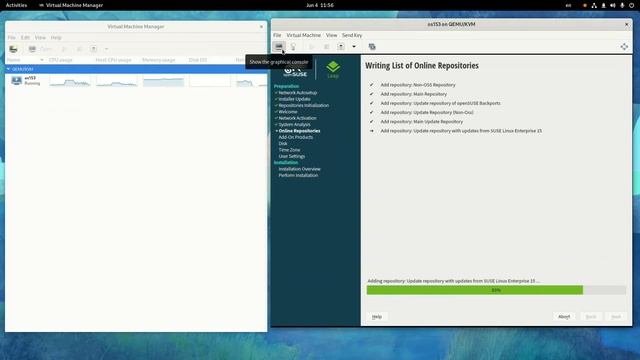This screenshot has width=640, height=360.
Task: Click the Next button in installer
Action: (616, 317)
